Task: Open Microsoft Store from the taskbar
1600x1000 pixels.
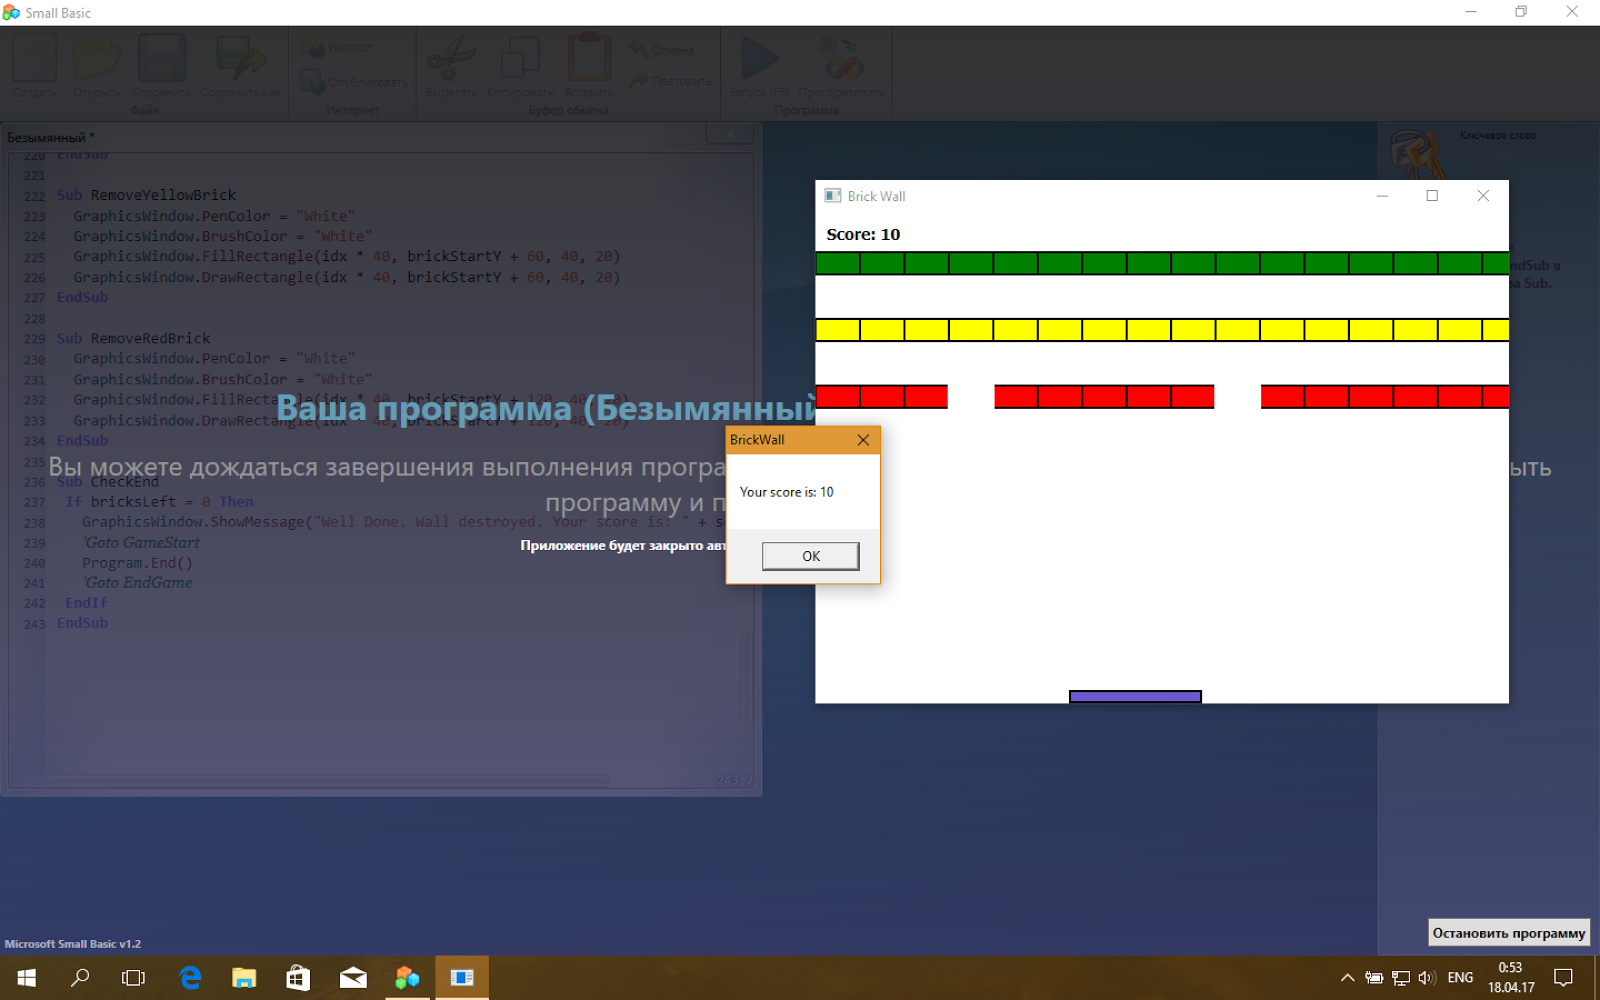Action: tap(298, 978)
